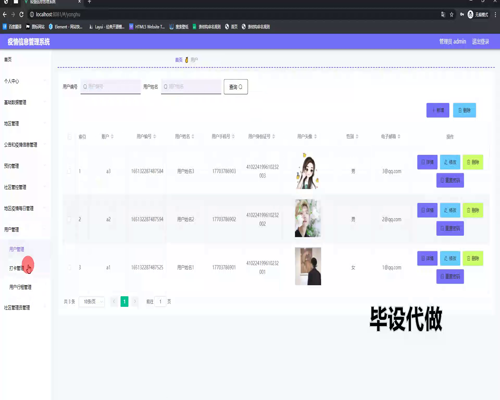Open the HTML5 Website bookmark
The image size is (500, 400).
coord(147,27)
